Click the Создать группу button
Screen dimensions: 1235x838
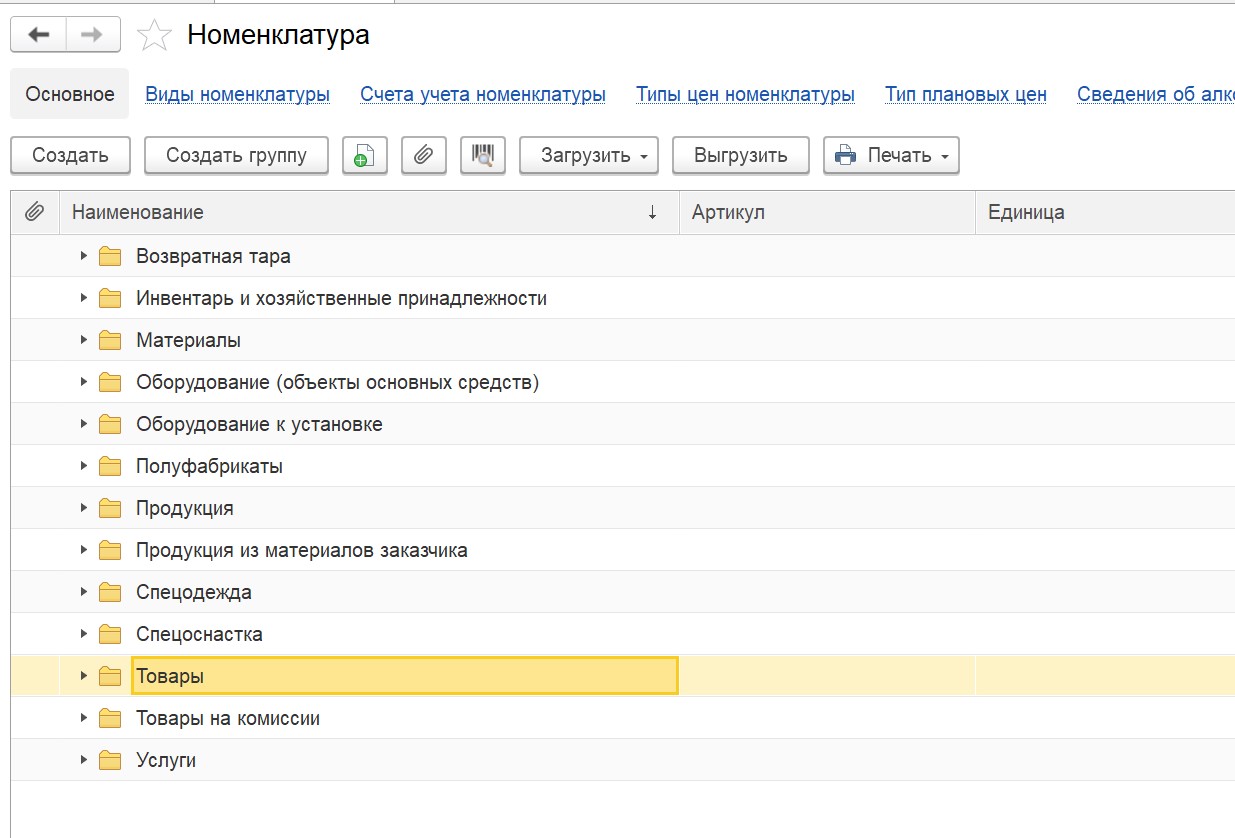(236, 155)
